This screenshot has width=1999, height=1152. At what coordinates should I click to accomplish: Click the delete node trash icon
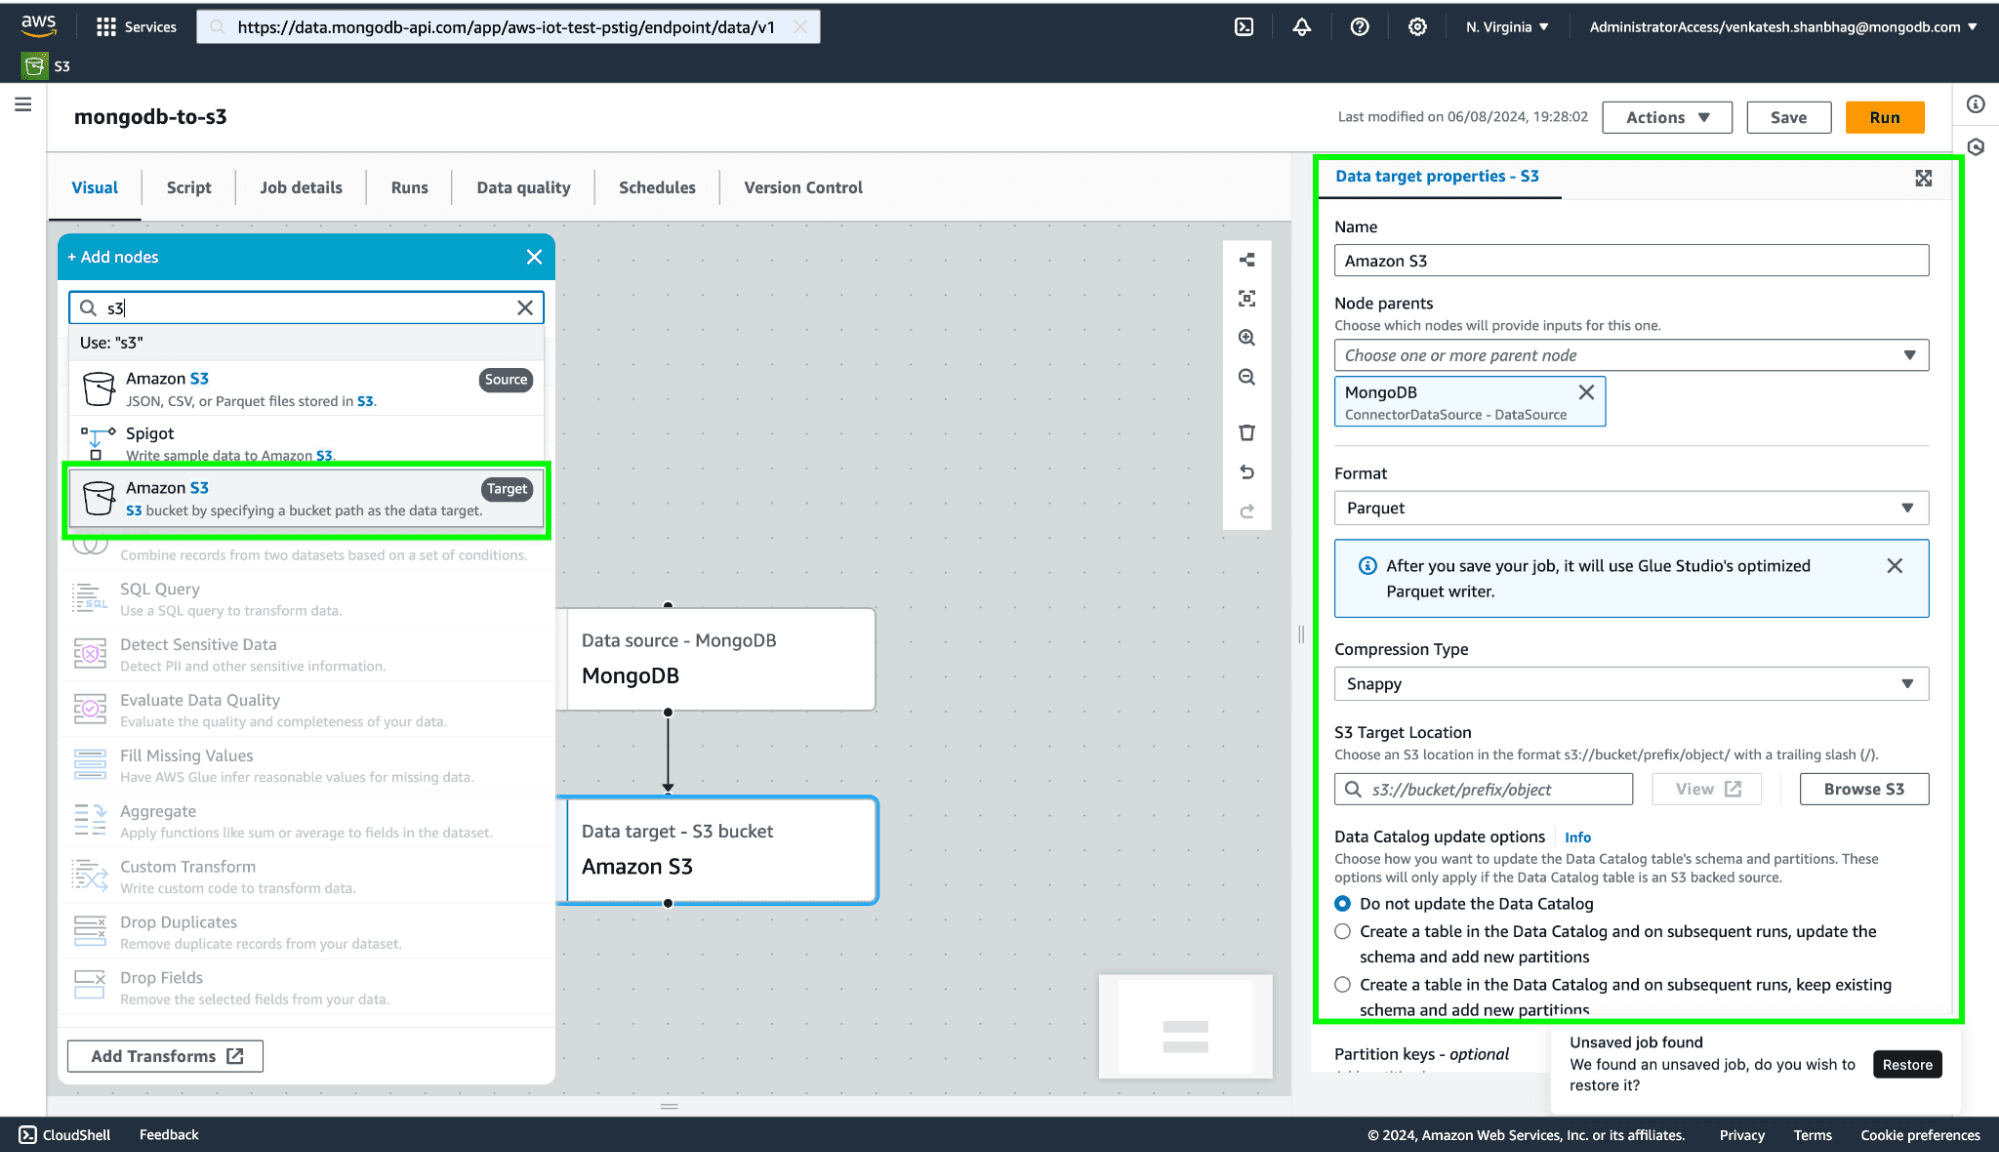pos(1246,433)
